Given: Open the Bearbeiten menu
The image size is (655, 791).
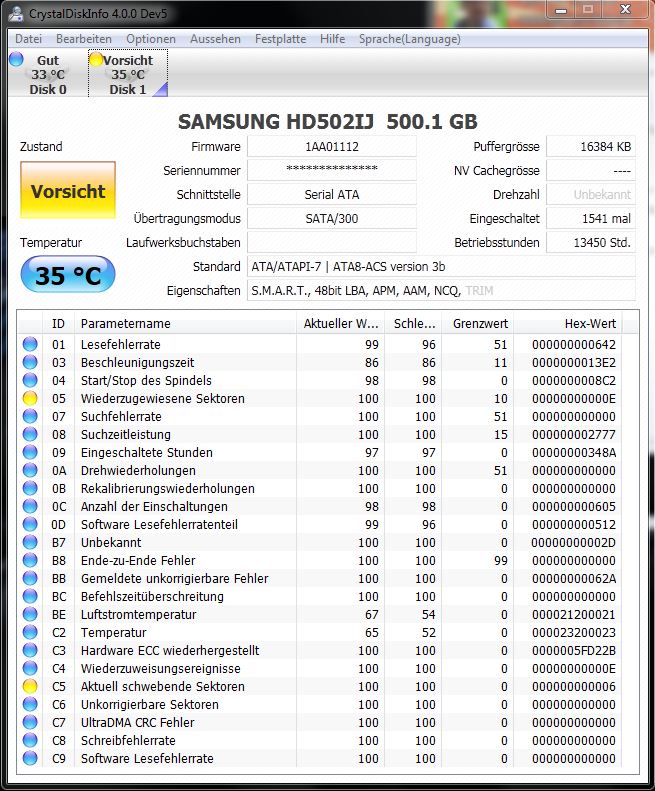Looking at the screenshot, I should click(84, 39).
